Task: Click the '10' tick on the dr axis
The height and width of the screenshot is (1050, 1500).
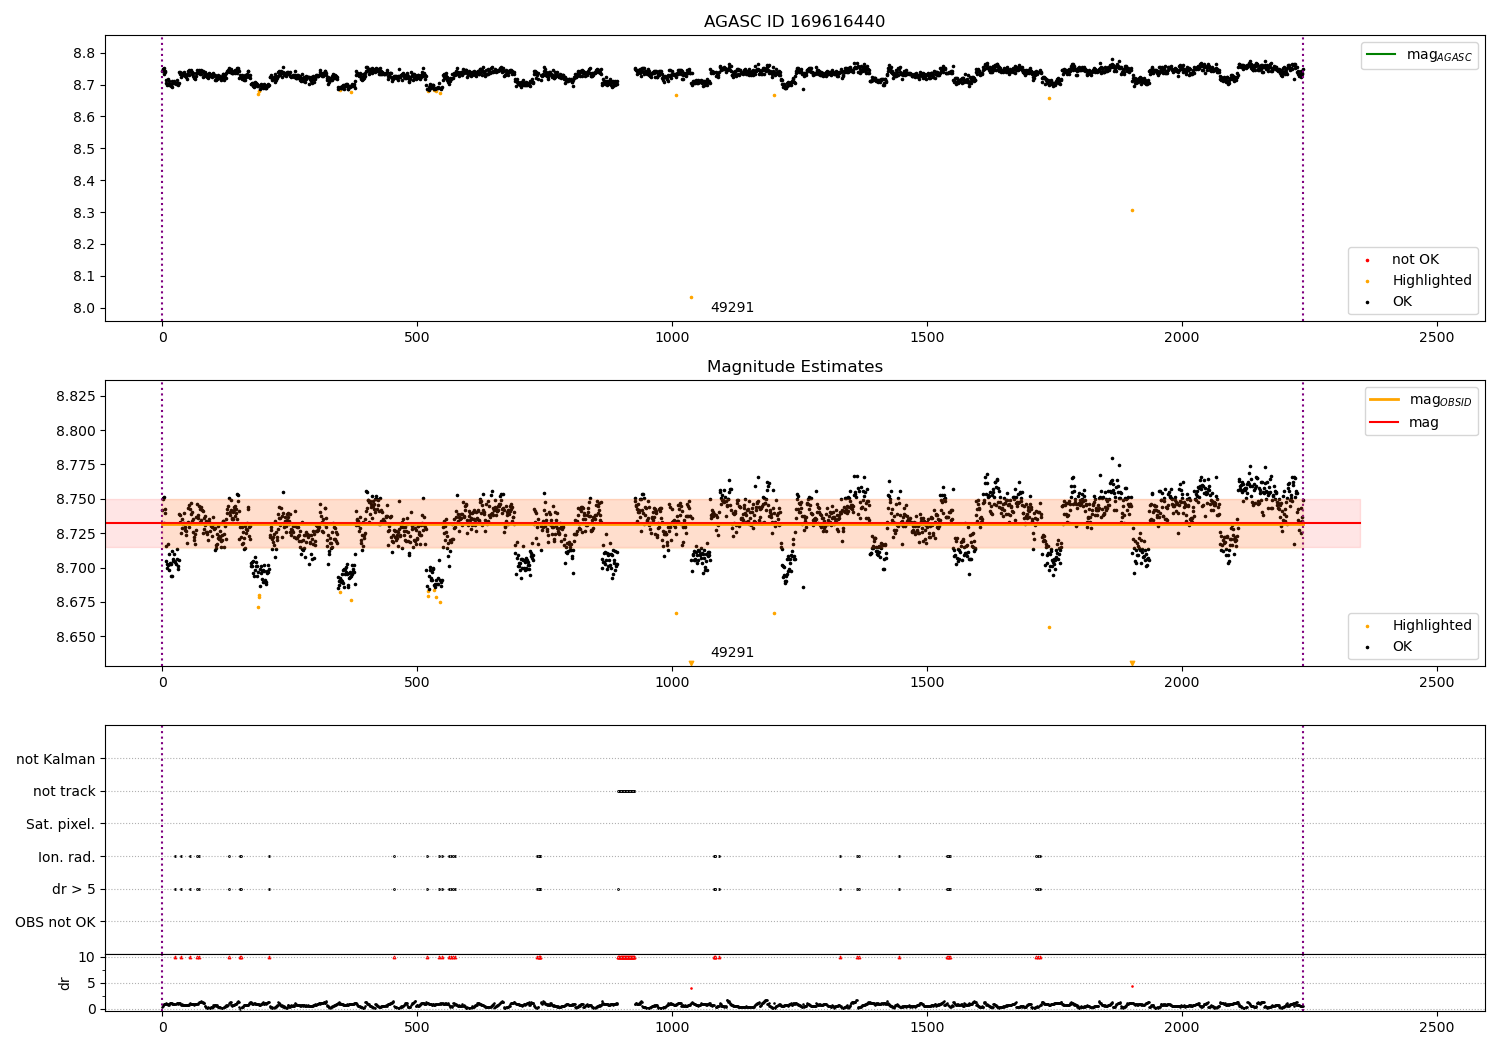Action: [87, 958]
